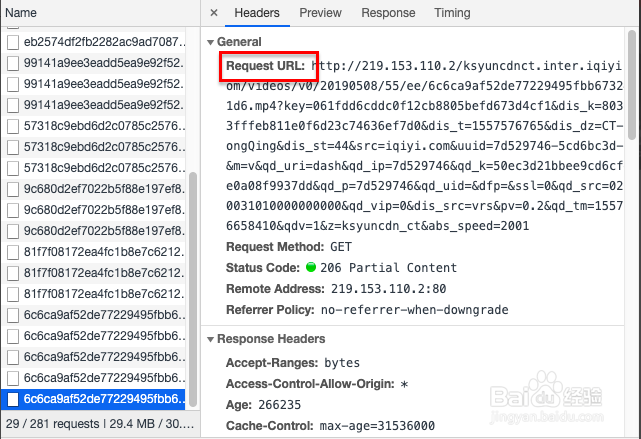641x439 pixels.
Task: Click the request URL value text
Action: [424, 146]
